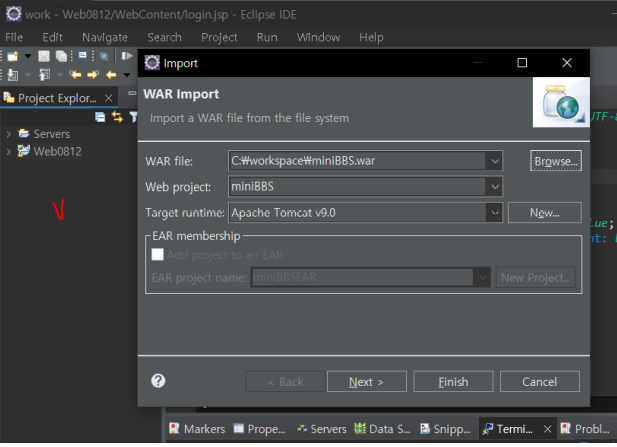Click the Next Edit Location arrow icon
This screenshot has width=617, height=447.
[x=93, y=74]
